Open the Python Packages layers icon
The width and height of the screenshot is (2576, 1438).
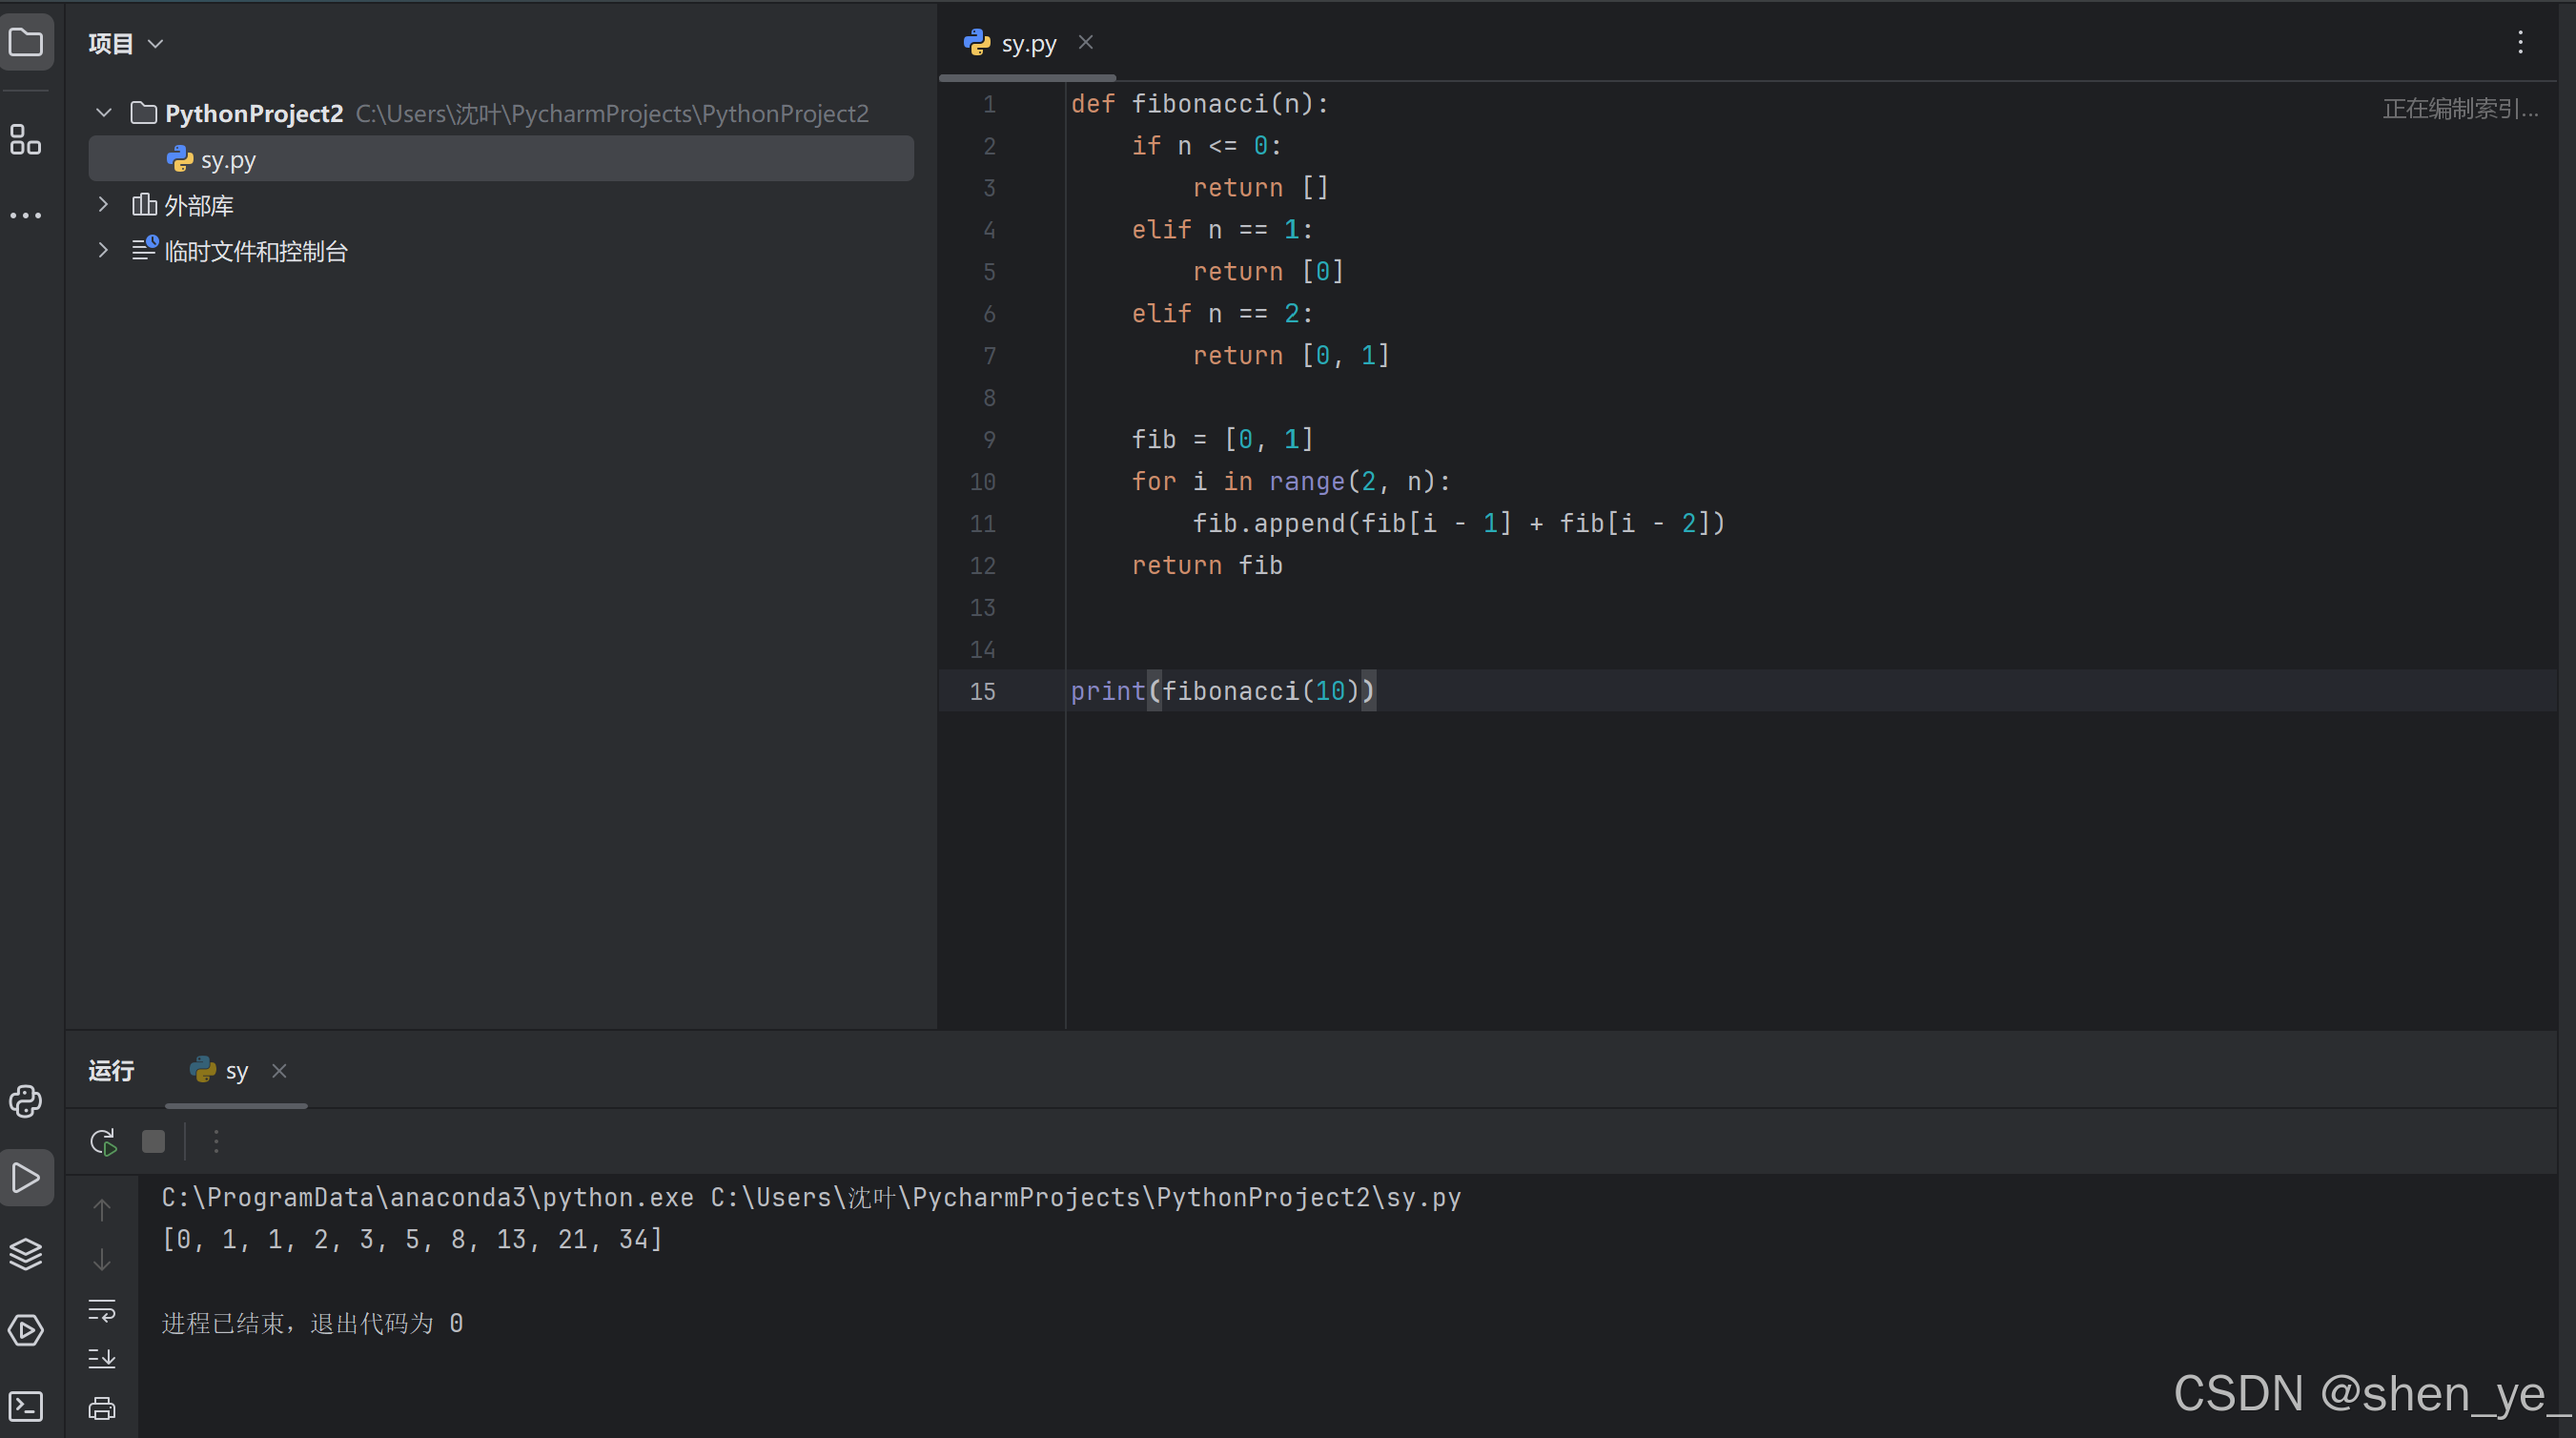[x=26, y=1253]
